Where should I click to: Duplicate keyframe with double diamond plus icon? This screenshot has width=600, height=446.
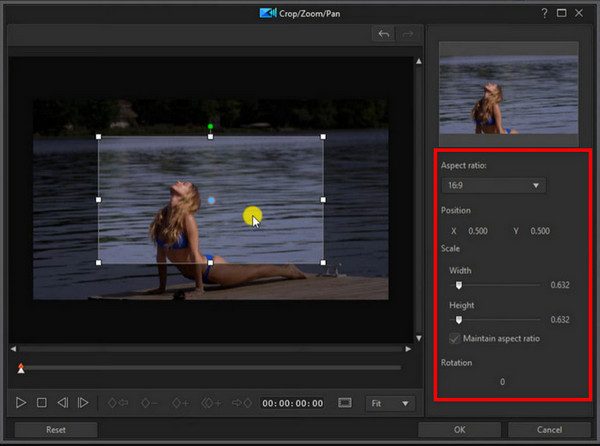(211, 403)
